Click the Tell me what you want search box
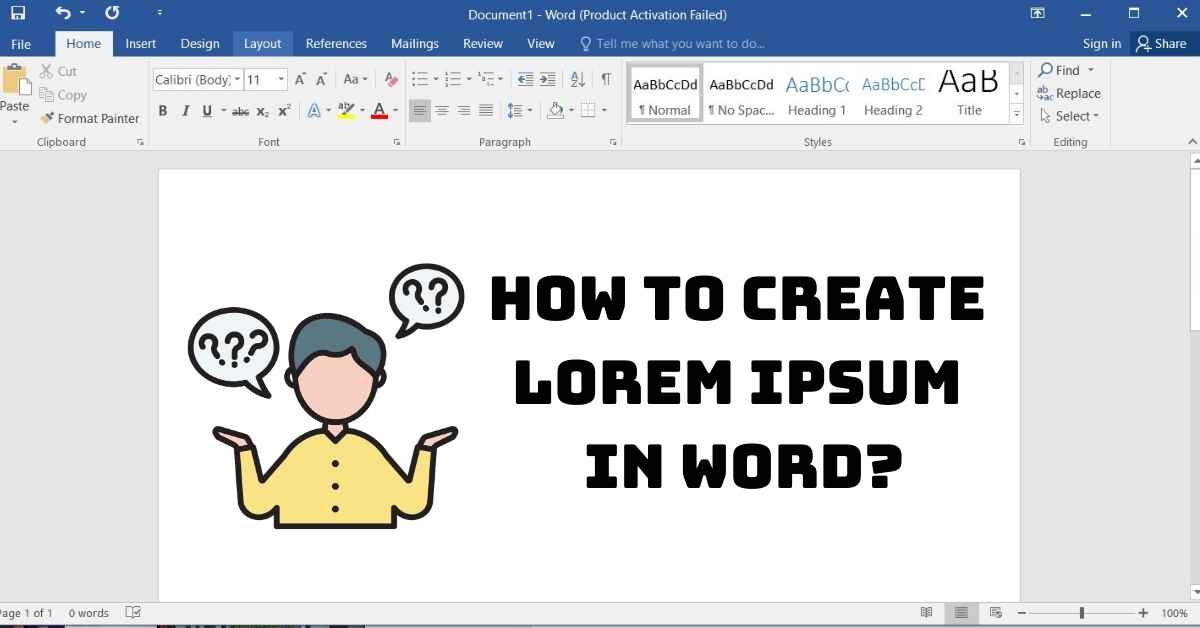The image size is (1200, 628). pyautogui.click(x=680, y=44)
